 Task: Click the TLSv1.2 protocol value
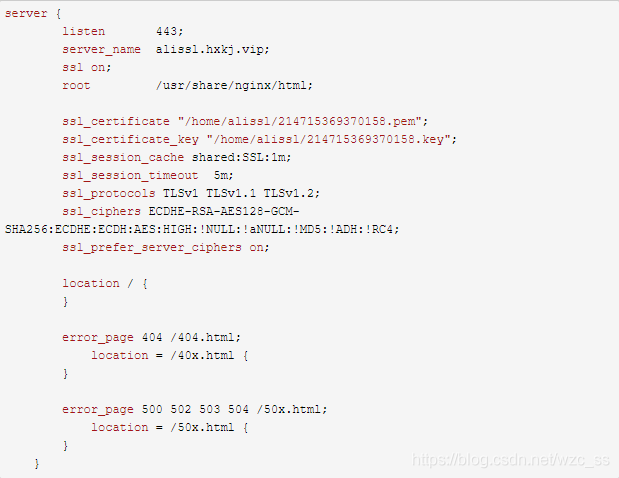click(292, 193)
